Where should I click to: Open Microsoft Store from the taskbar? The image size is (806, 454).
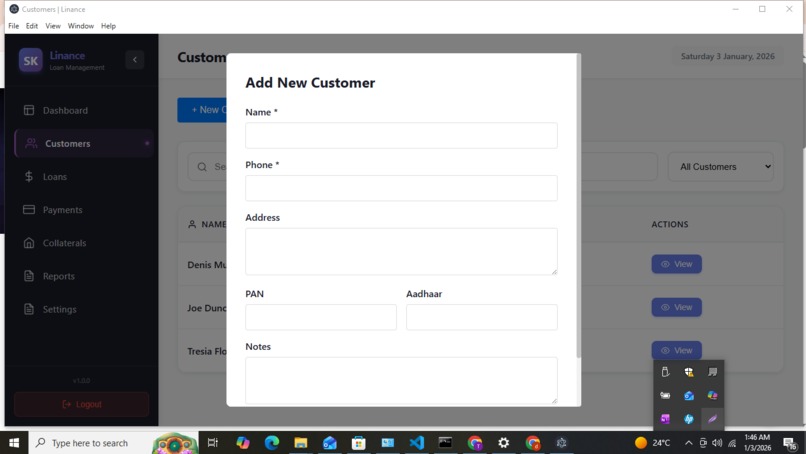pos(358,443)
